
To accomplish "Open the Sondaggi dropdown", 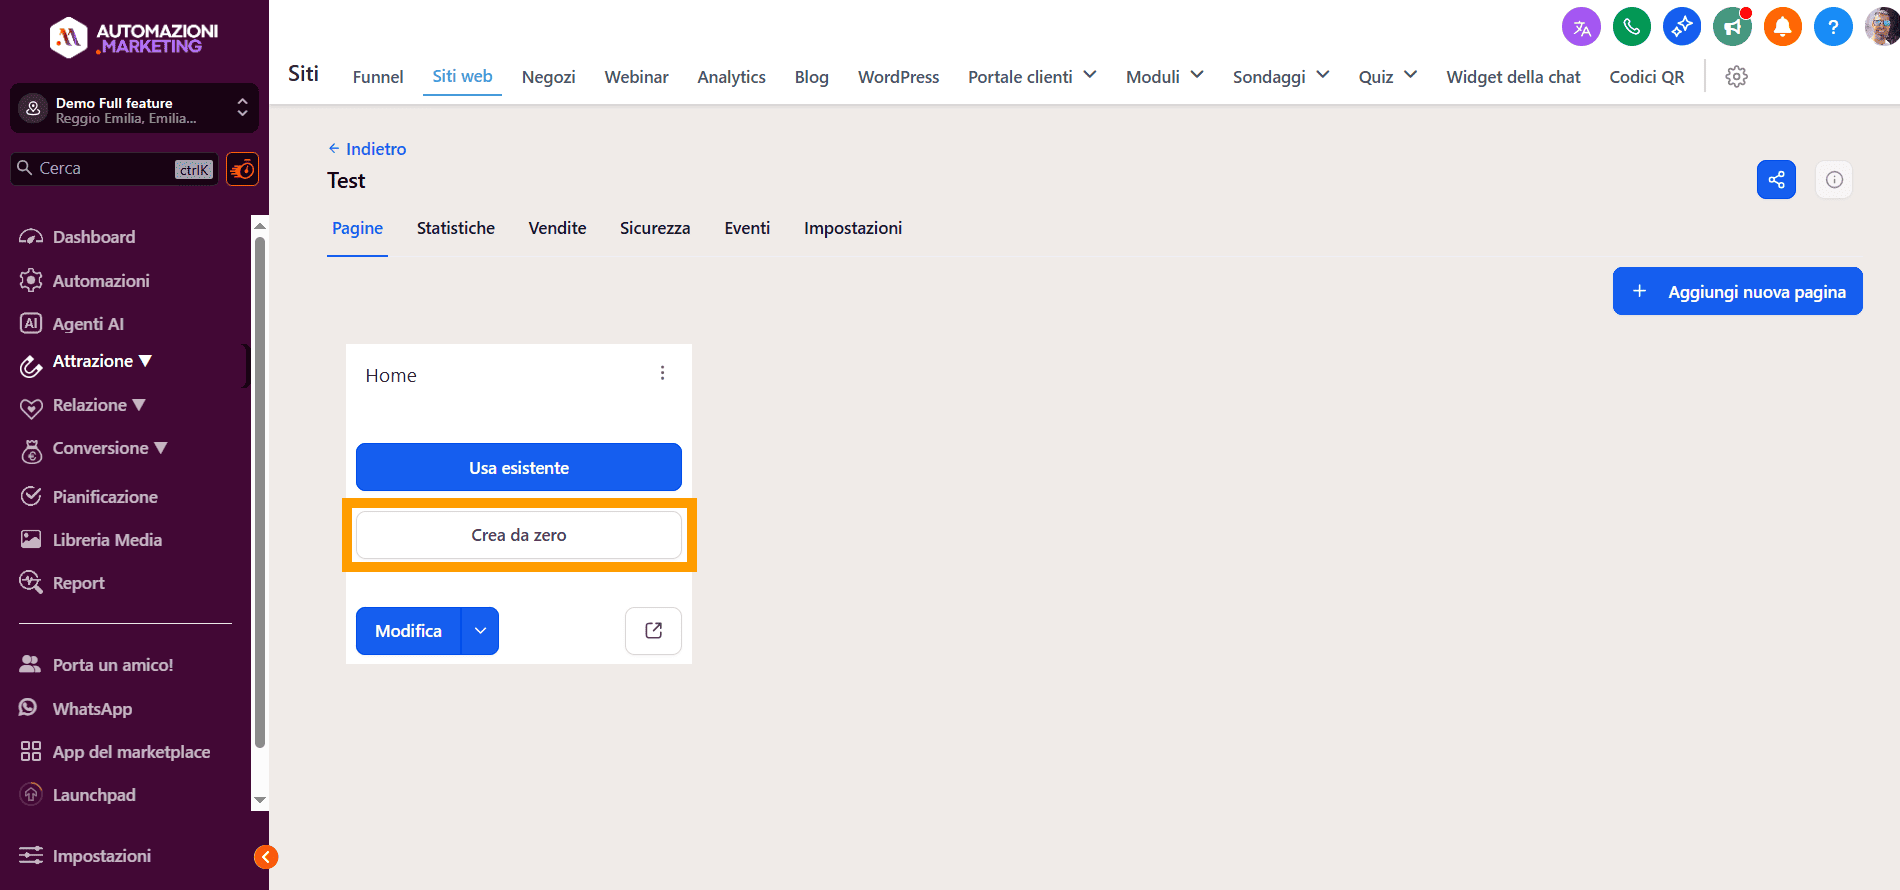I will (1281, 77).
